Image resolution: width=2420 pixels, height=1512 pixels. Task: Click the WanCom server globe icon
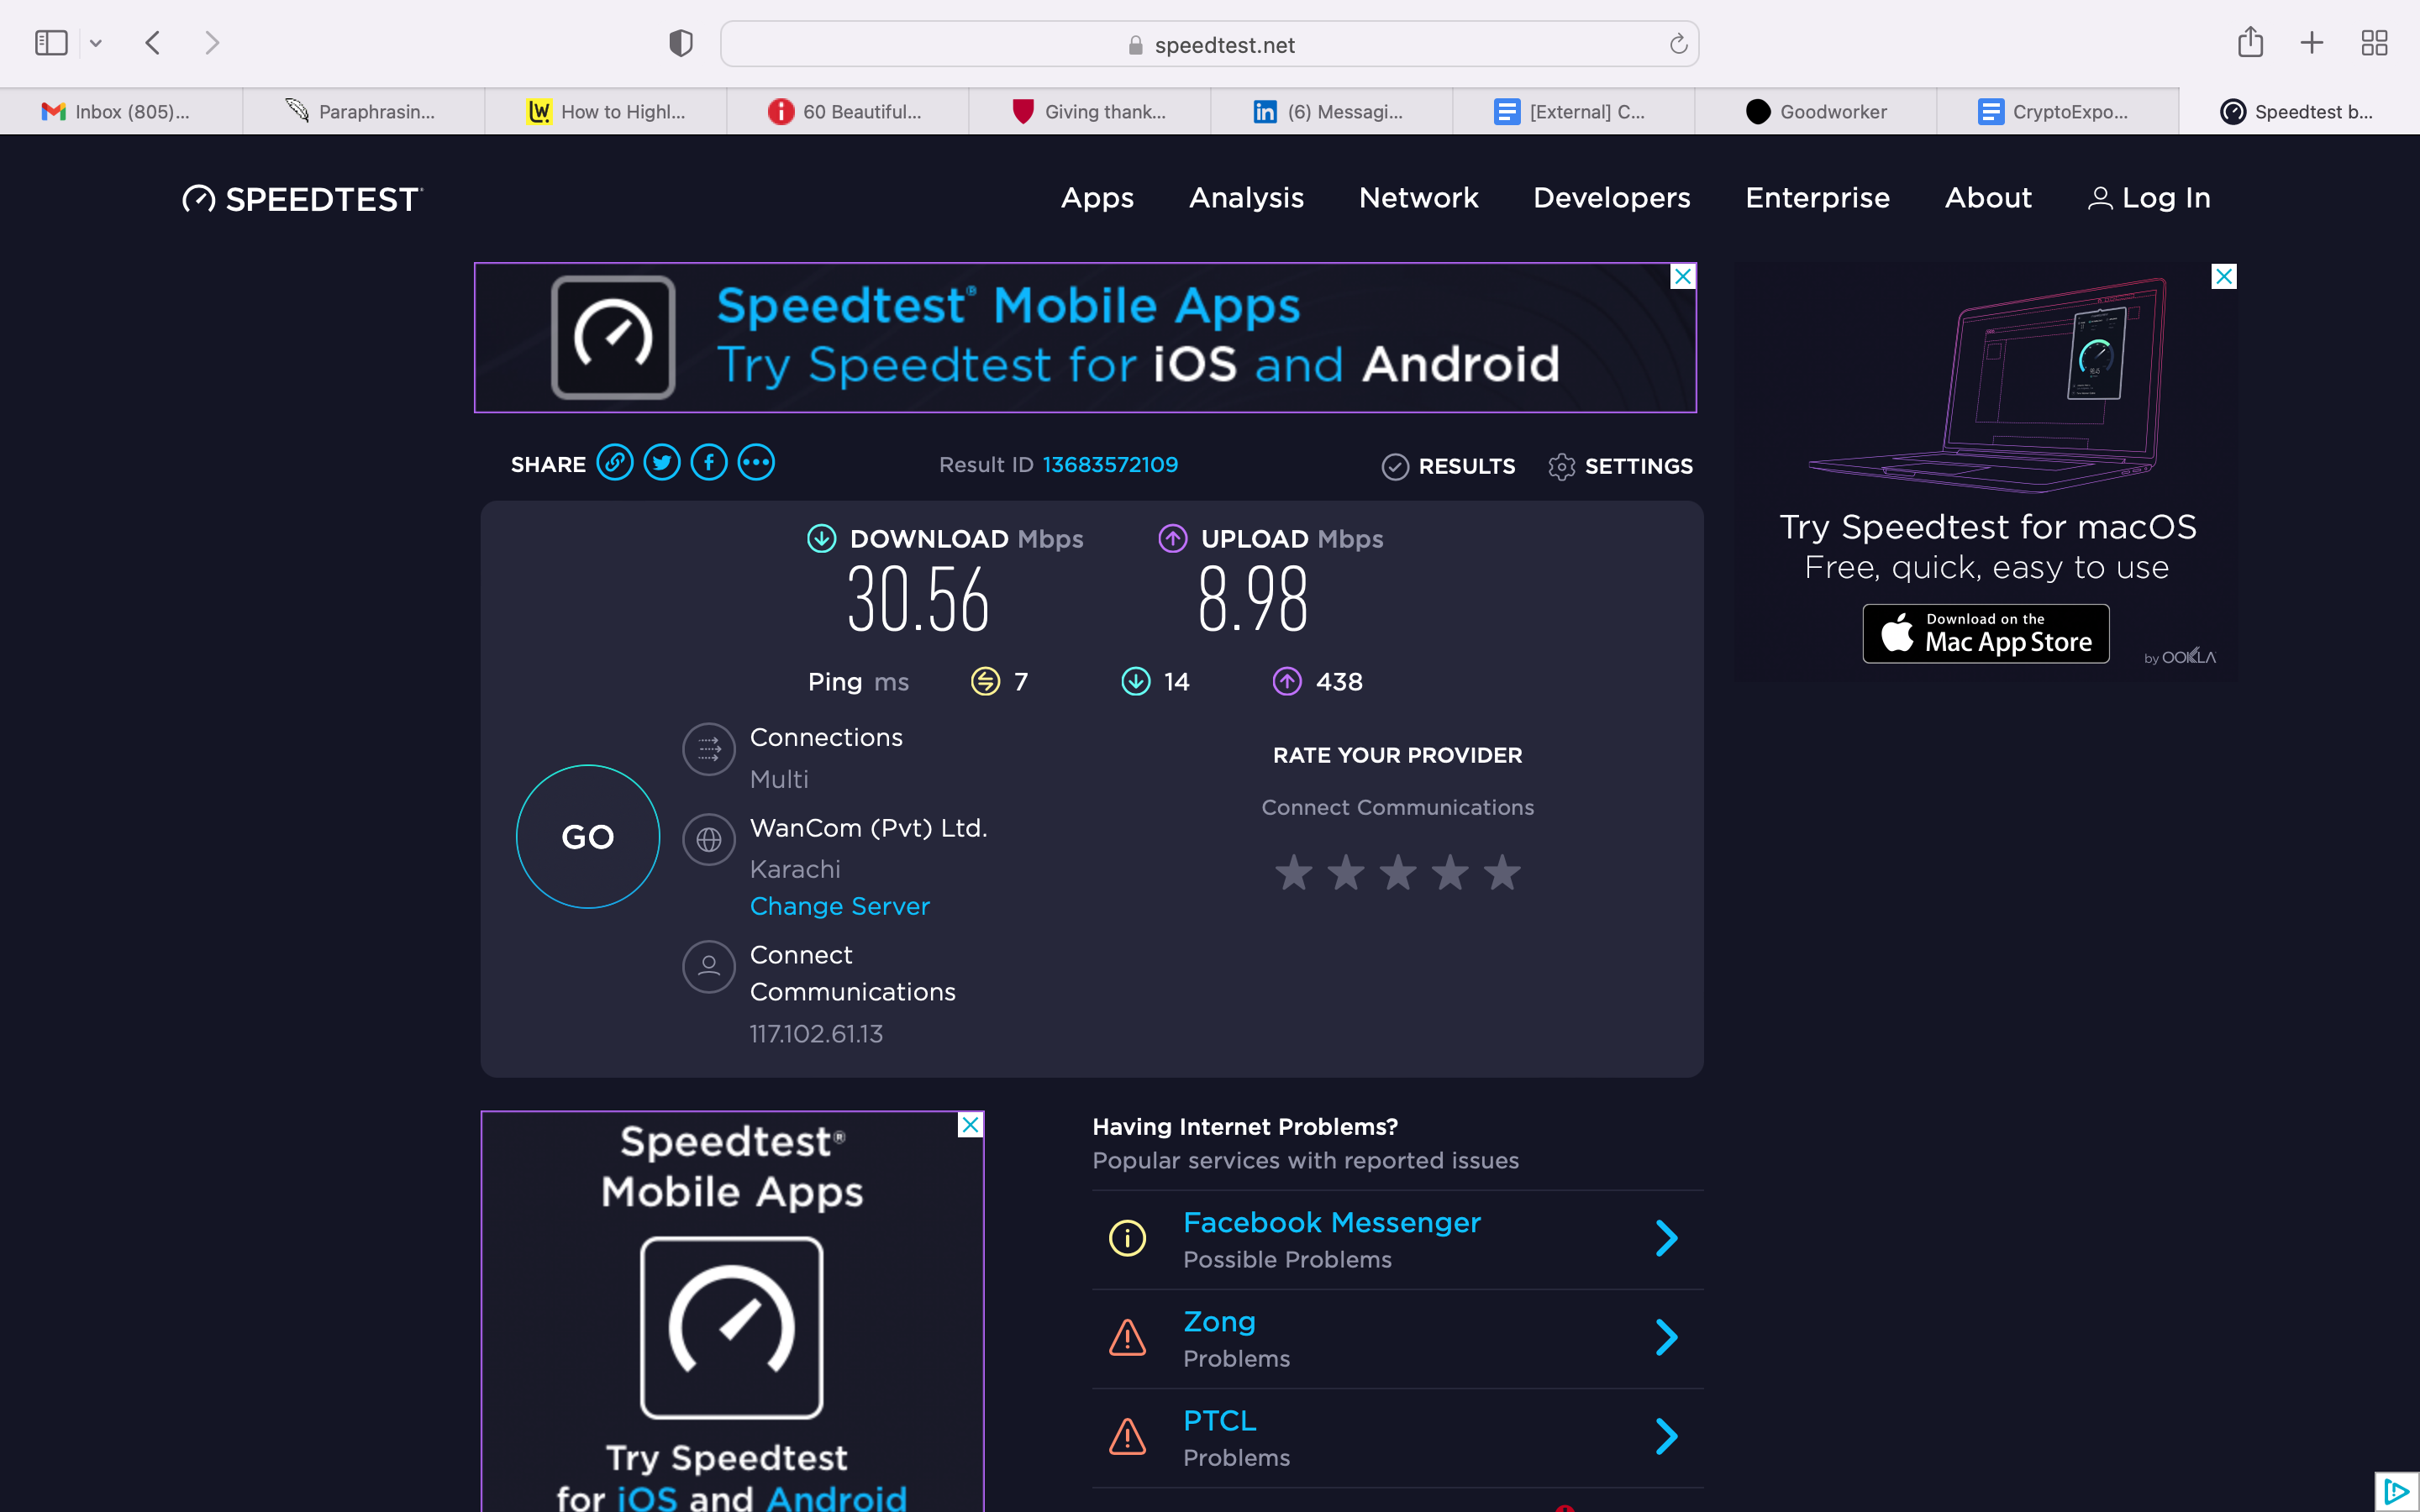709,840
